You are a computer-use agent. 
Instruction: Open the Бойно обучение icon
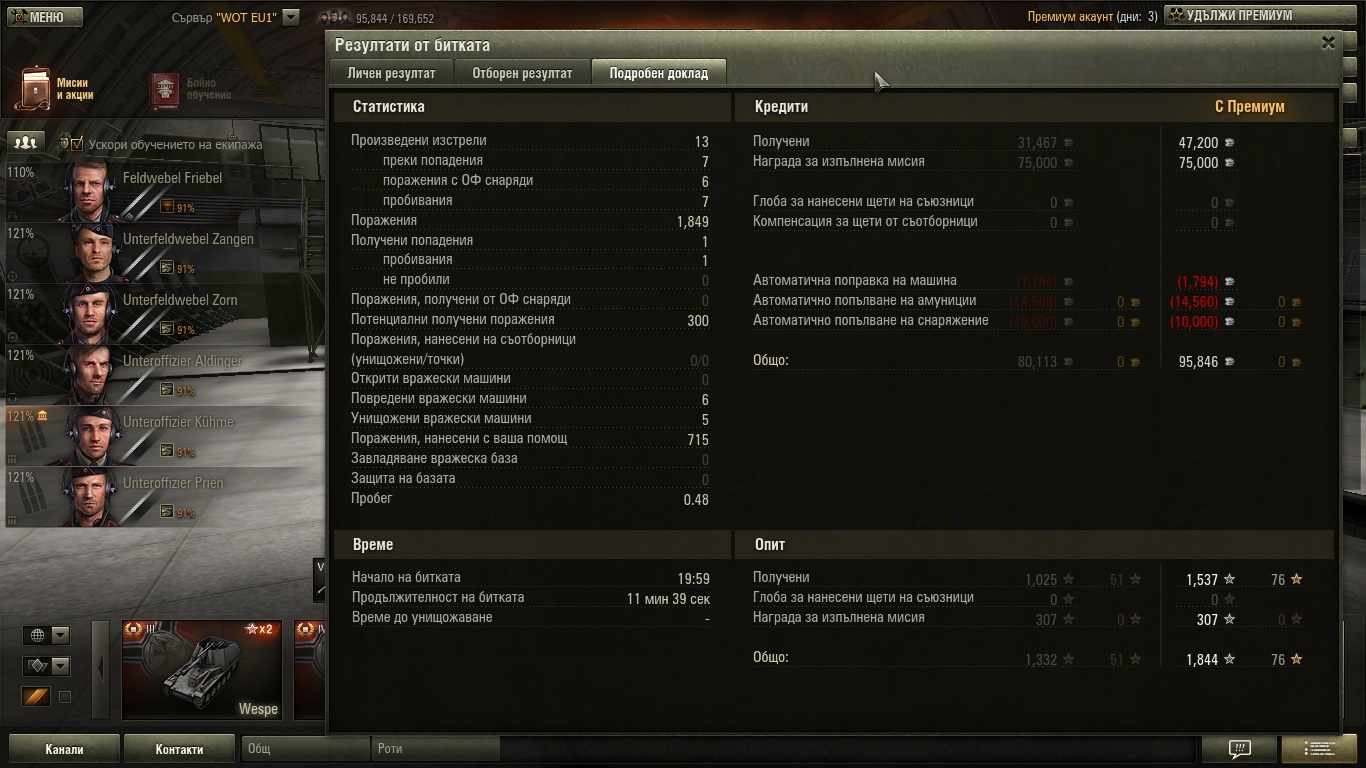pyautogui.click(x=165, y=90)
